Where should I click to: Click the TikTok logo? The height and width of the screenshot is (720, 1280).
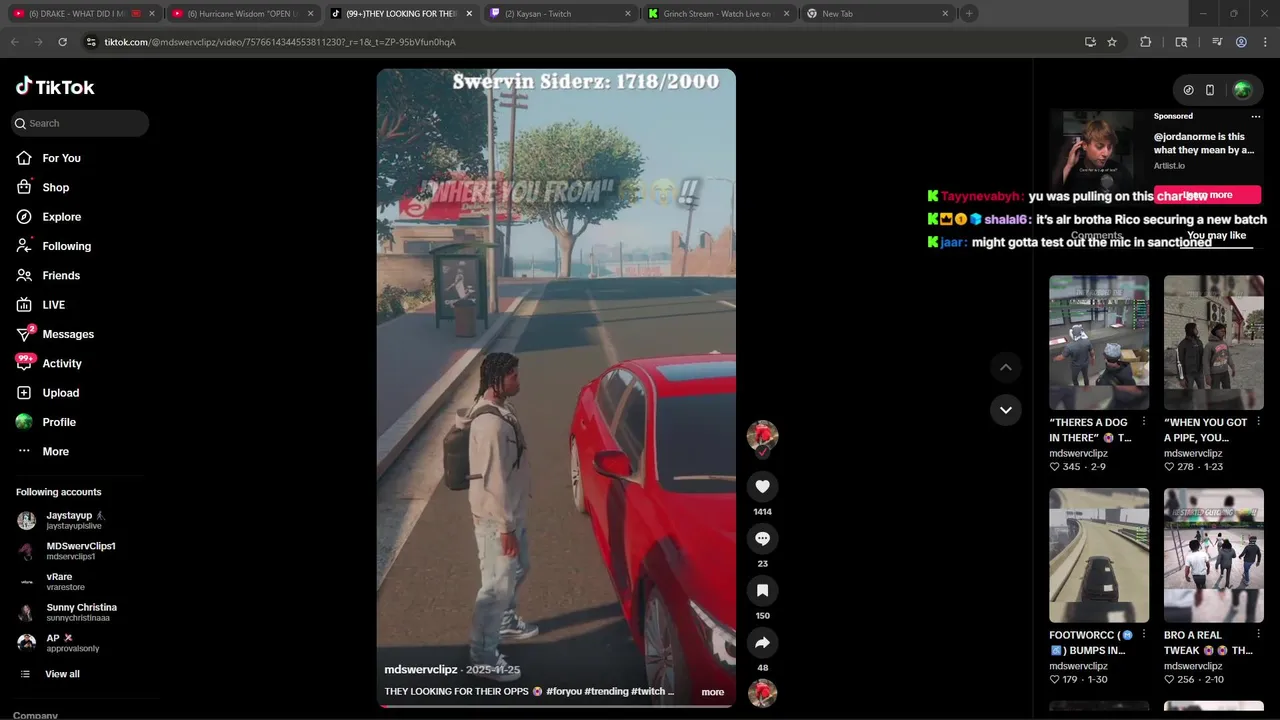(55, 87)
